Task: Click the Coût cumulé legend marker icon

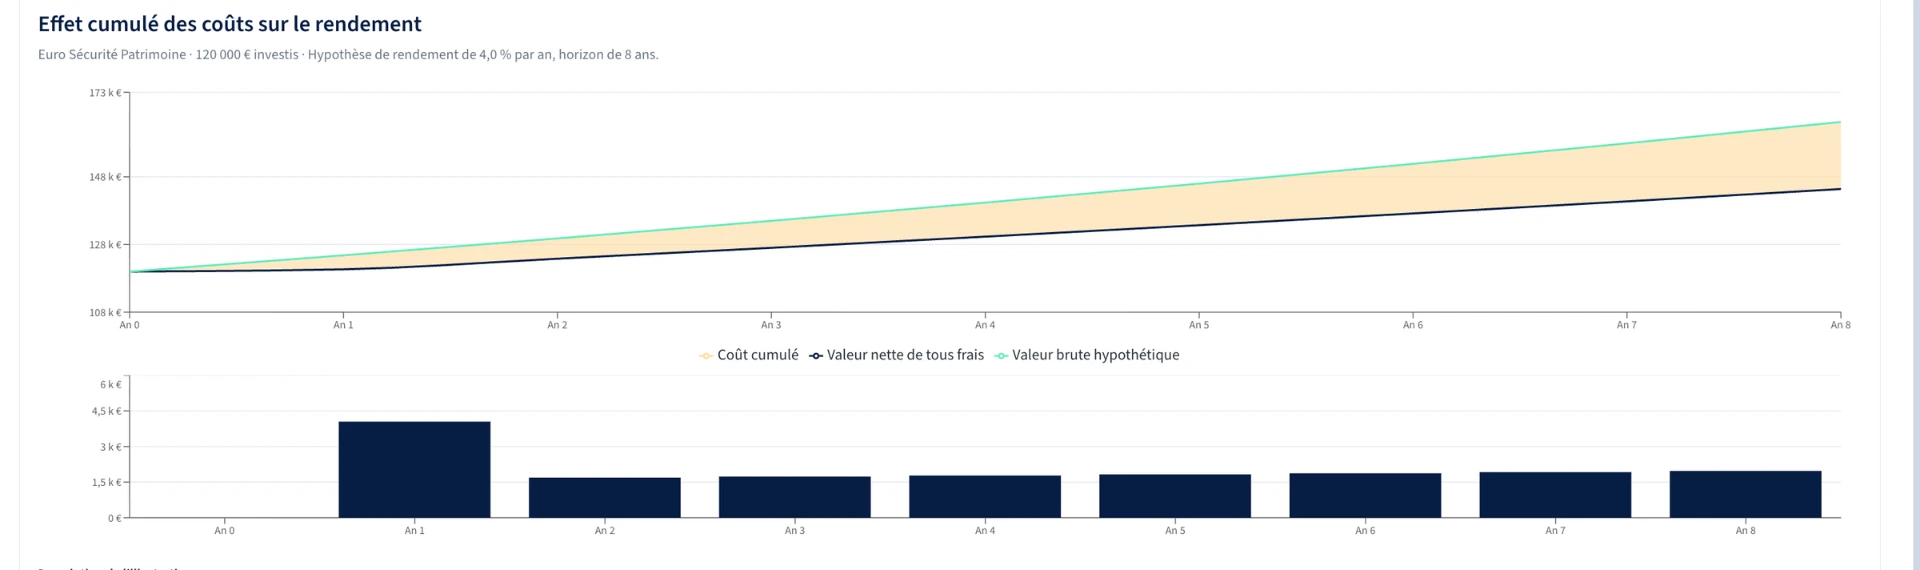Action: [x=706, y=356]
